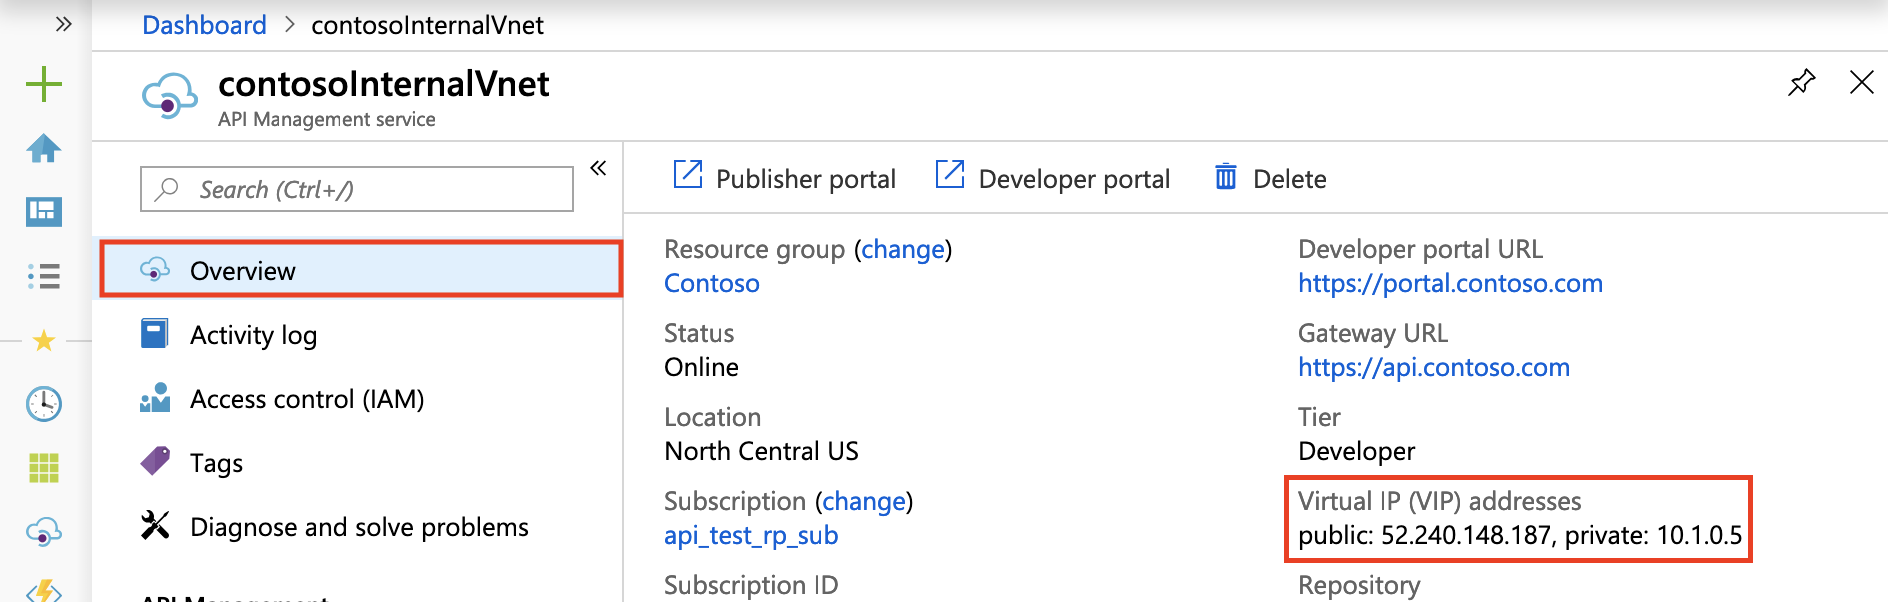Open the https://portal.contoso.com link
The width and height of the screenshot is (1888, 602).
click(x=1450, y=283)
